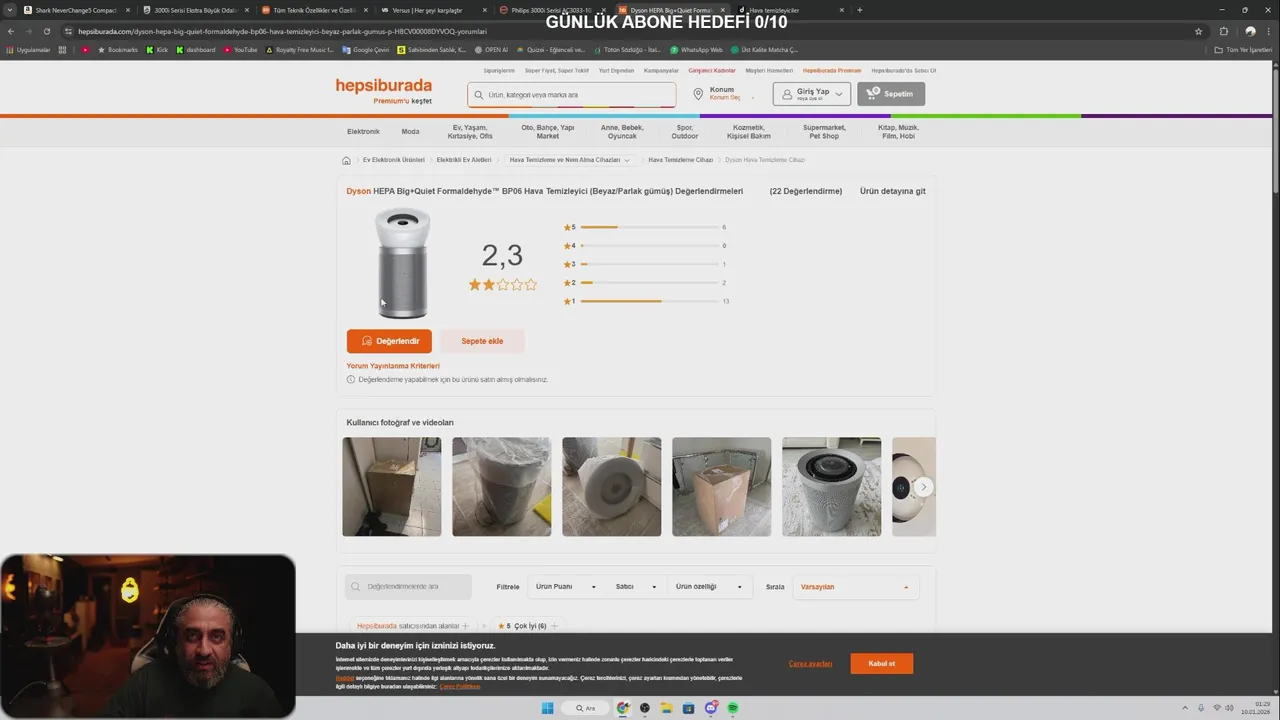1280x720 pixels.
Task: Focus the Değerlendirmelerde ara search field
Action: coord(408,587)
